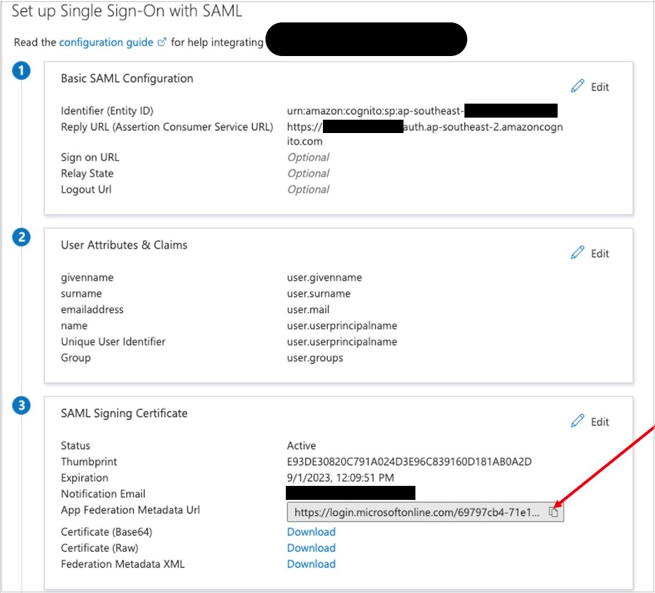Click the Relay State Optional value

pos(308,173)
